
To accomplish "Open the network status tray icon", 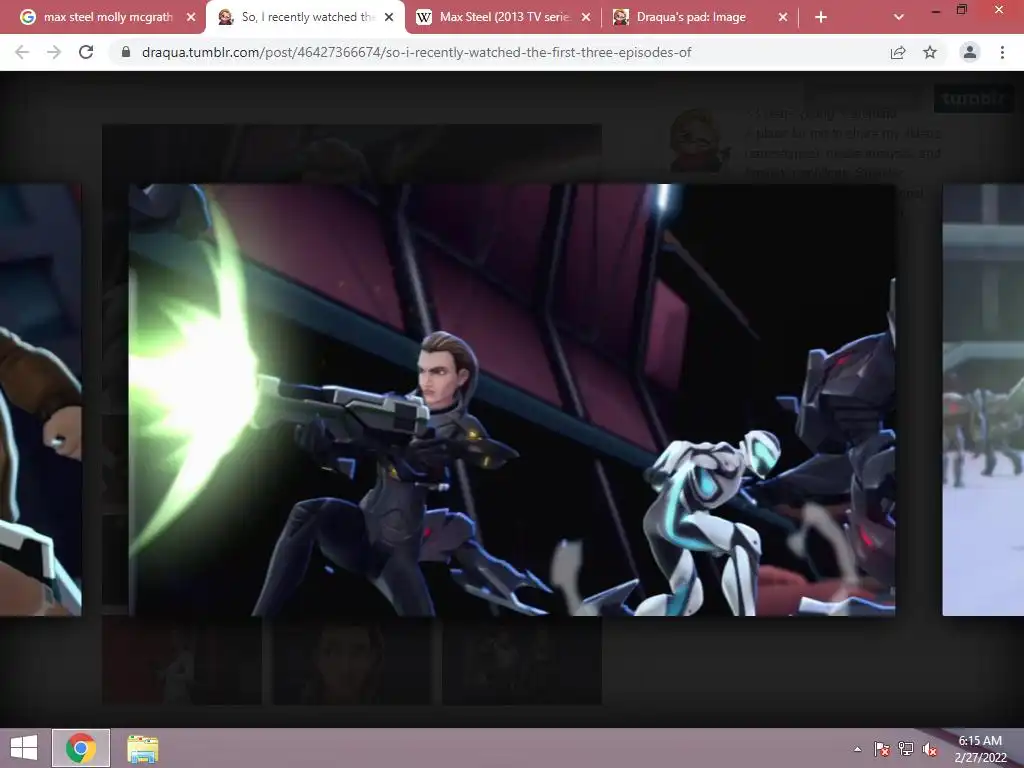I will tap(906, 749).
